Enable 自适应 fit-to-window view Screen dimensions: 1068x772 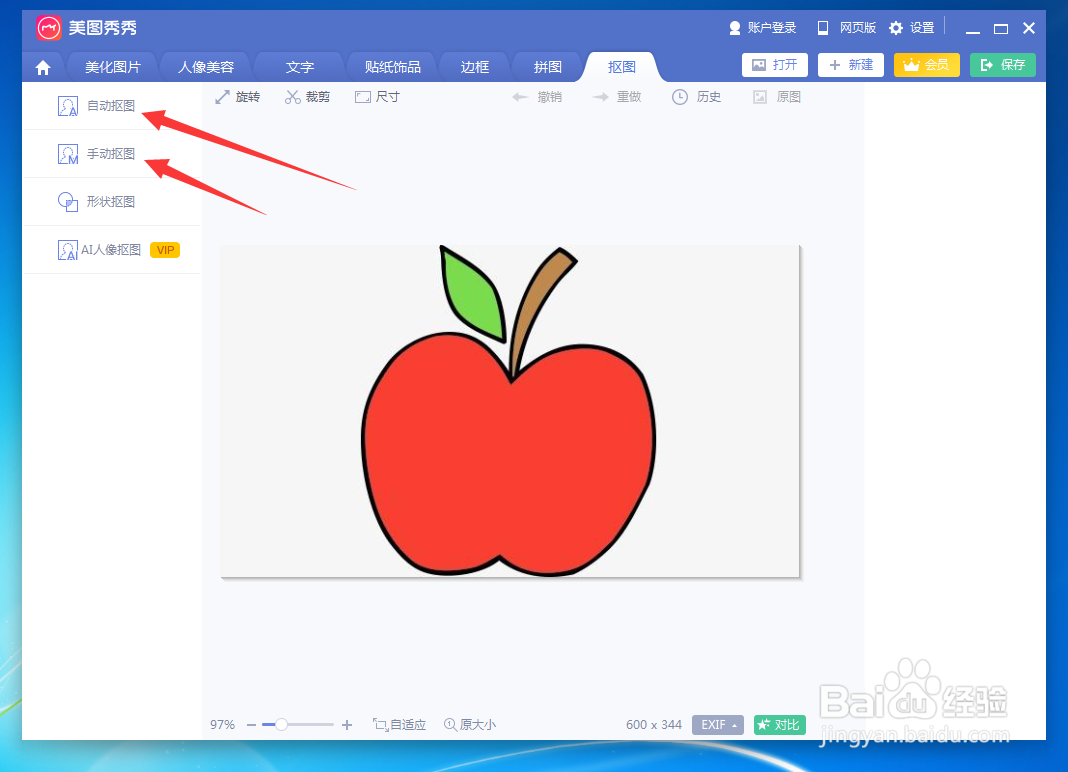coord(399,724)
